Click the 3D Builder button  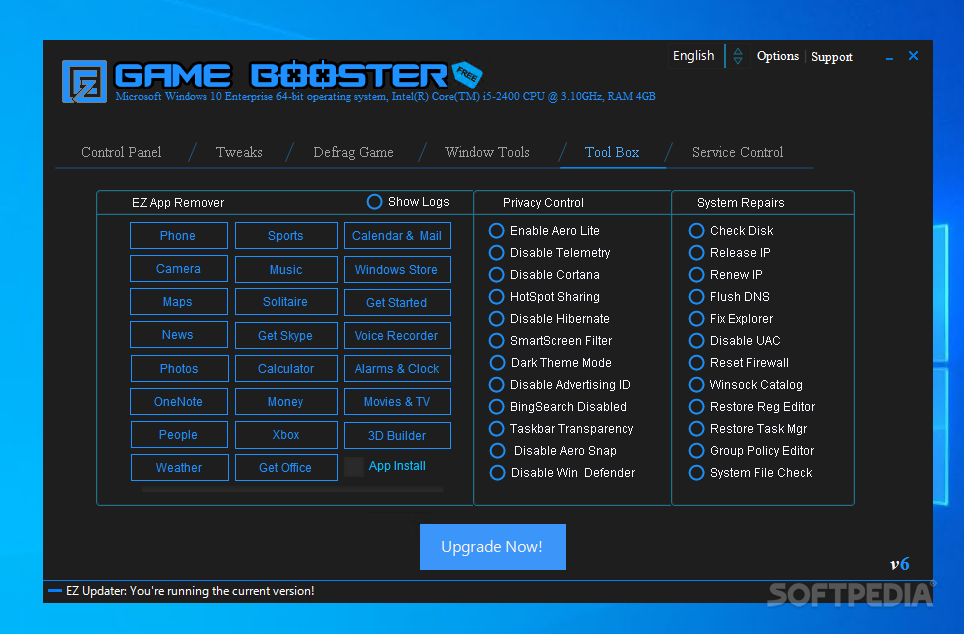397,435
